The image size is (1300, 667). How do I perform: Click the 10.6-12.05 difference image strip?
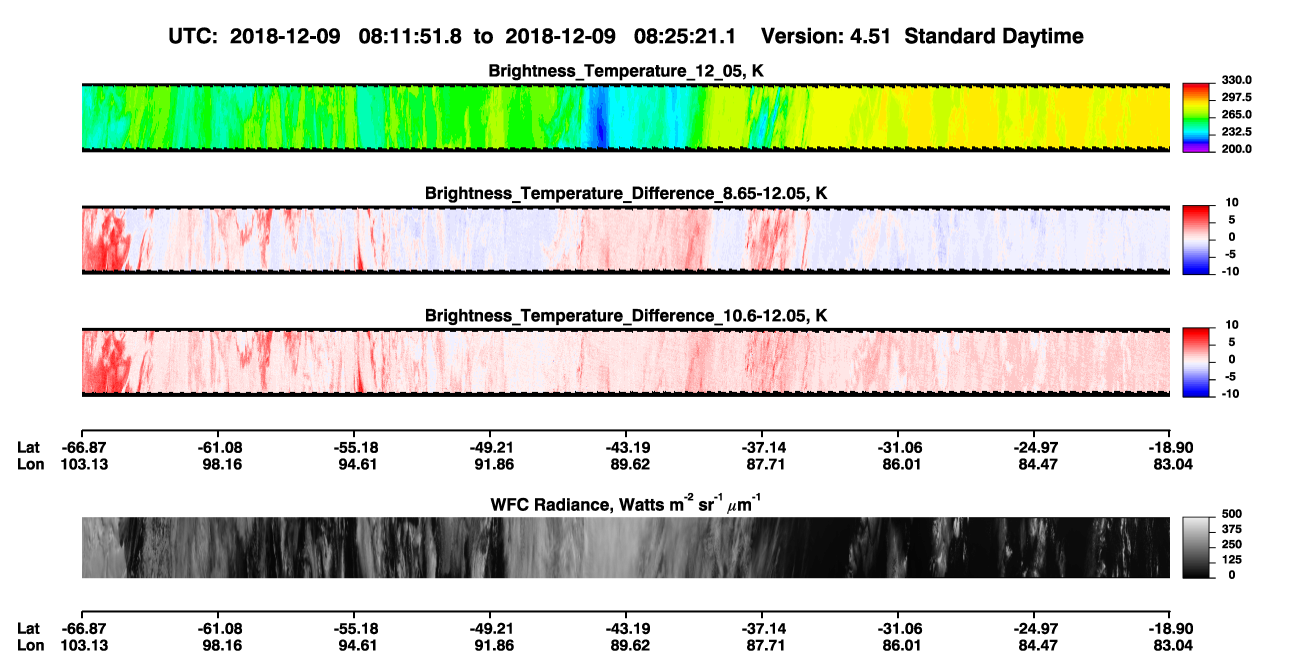click(x=626, y=361)
